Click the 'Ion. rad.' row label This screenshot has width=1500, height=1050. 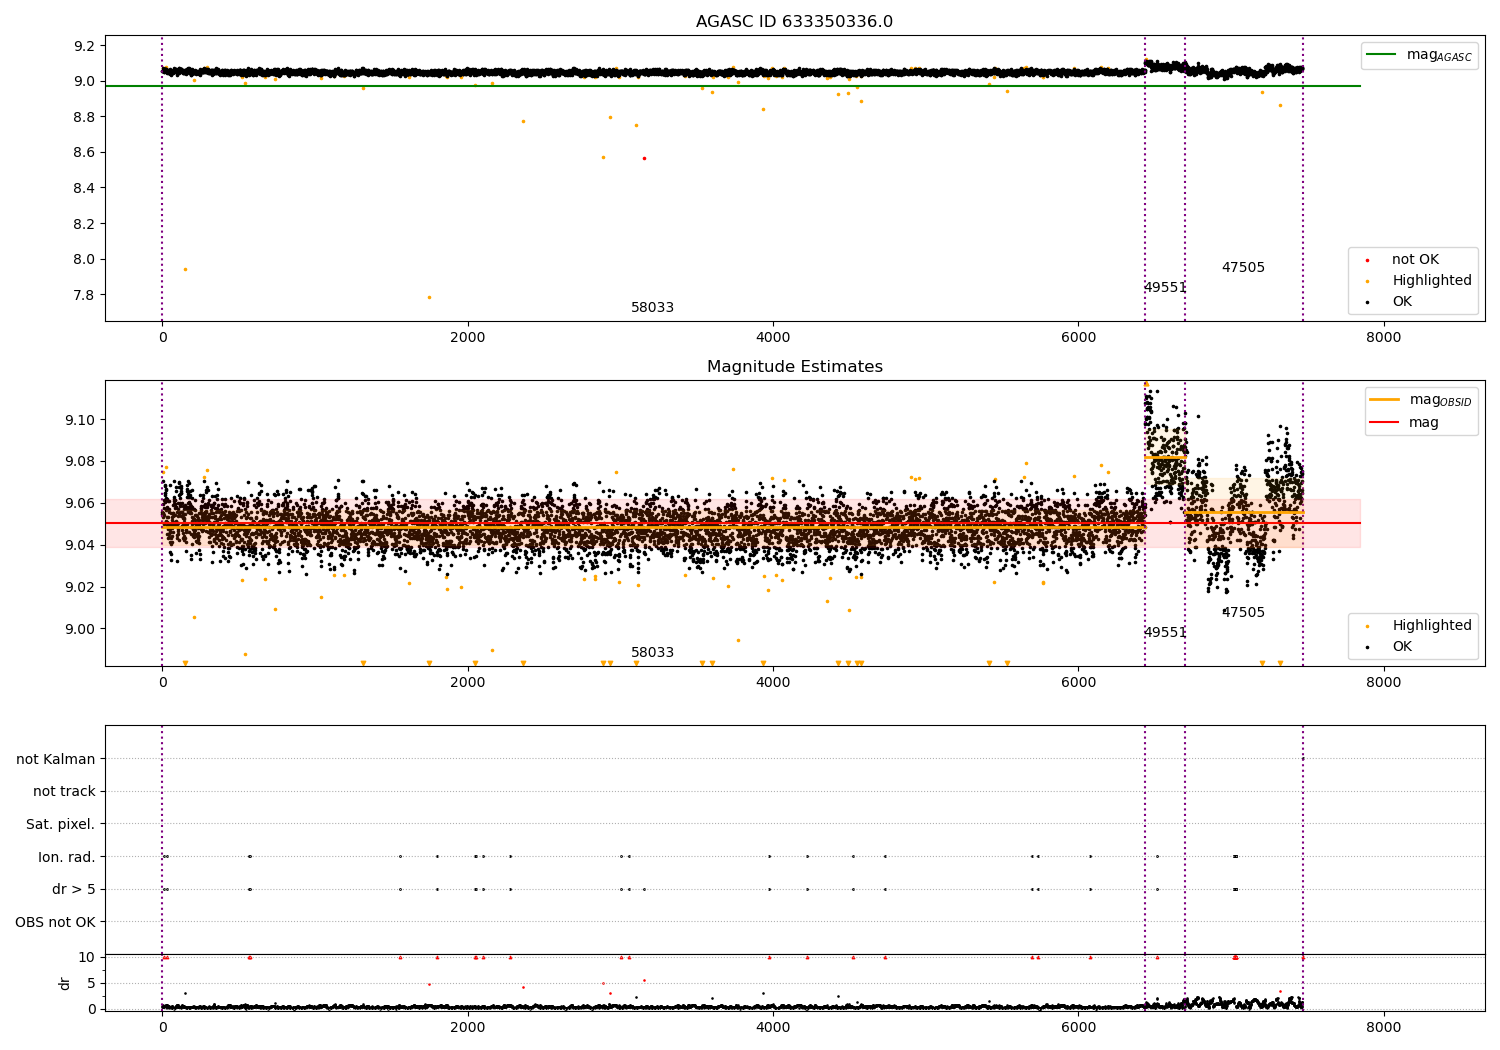pyautogui.click(x=67, y=857)
